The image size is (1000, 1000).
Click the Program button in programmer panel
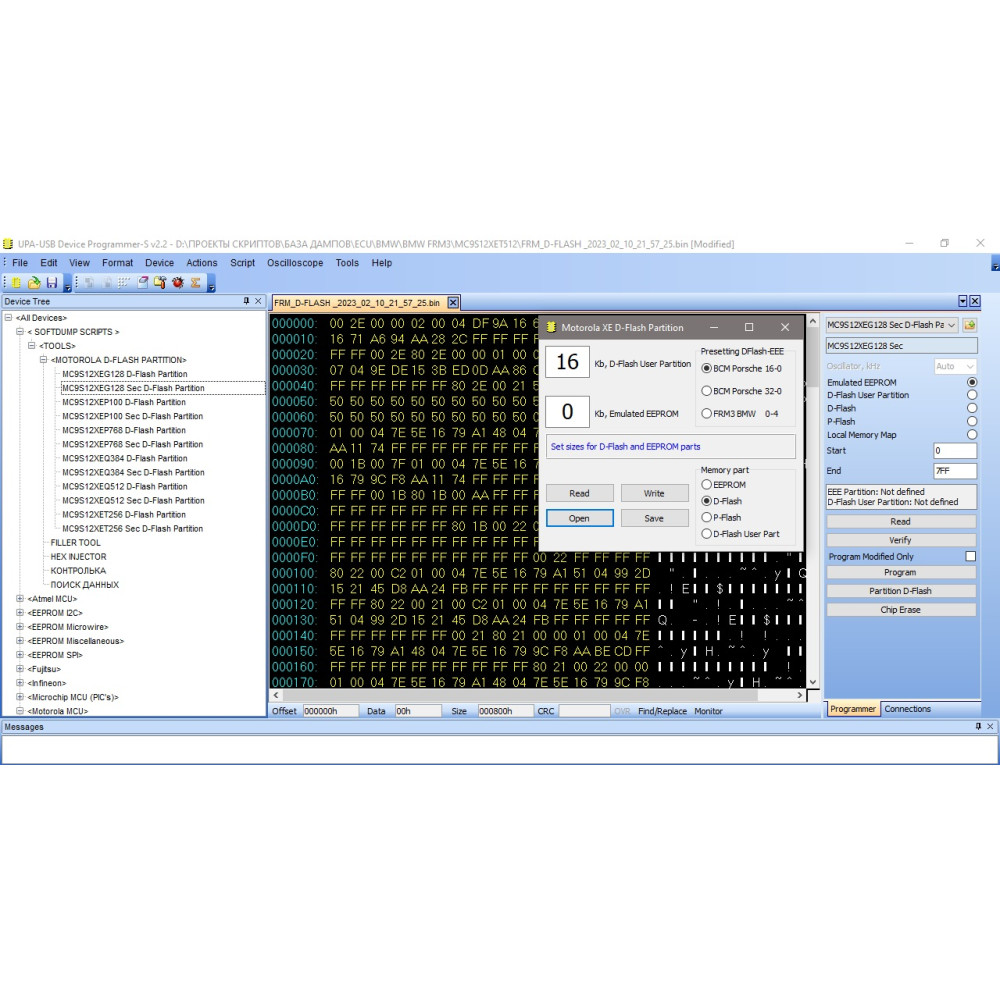(901, 573)
